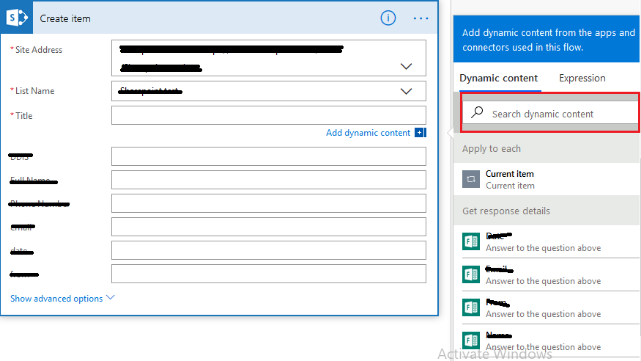641x361 pixels.
Task: Click the Add dynamic content link
Action: (368, 133)
